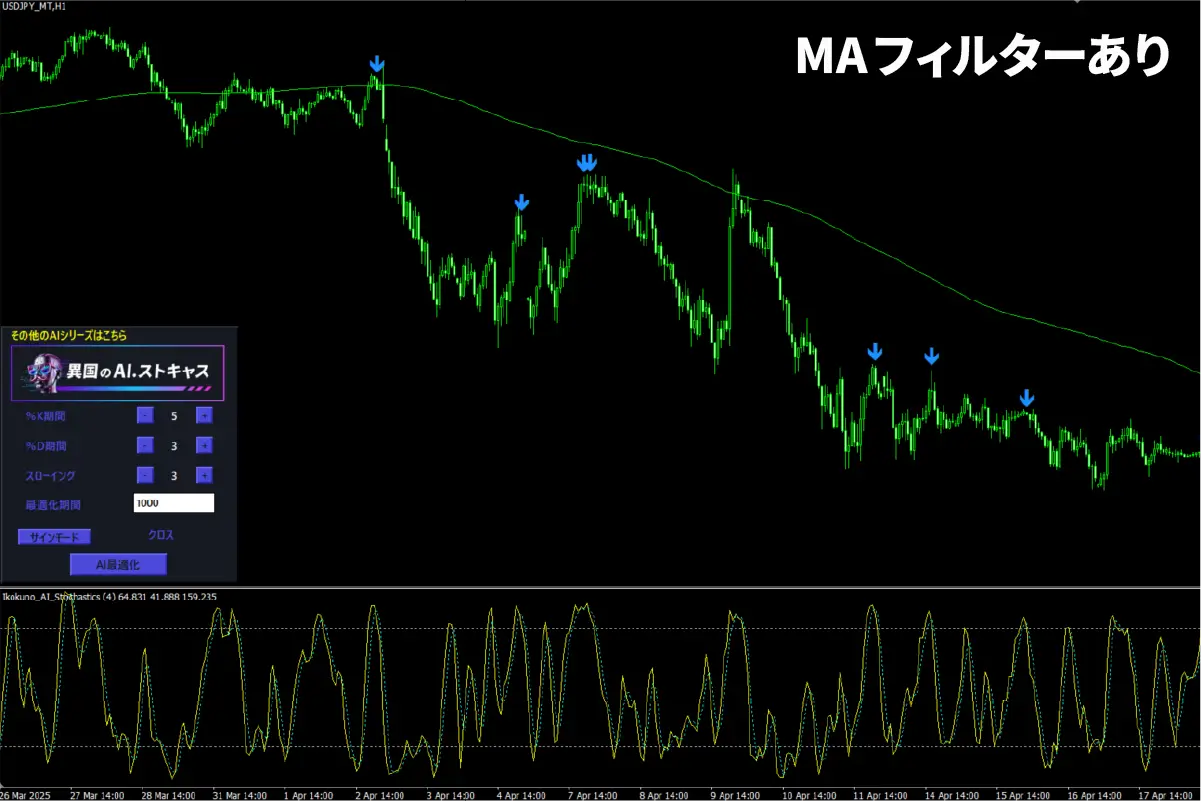
Task: Select the blue signal arrow near 14 Apr
Action: tap(932, 355)
